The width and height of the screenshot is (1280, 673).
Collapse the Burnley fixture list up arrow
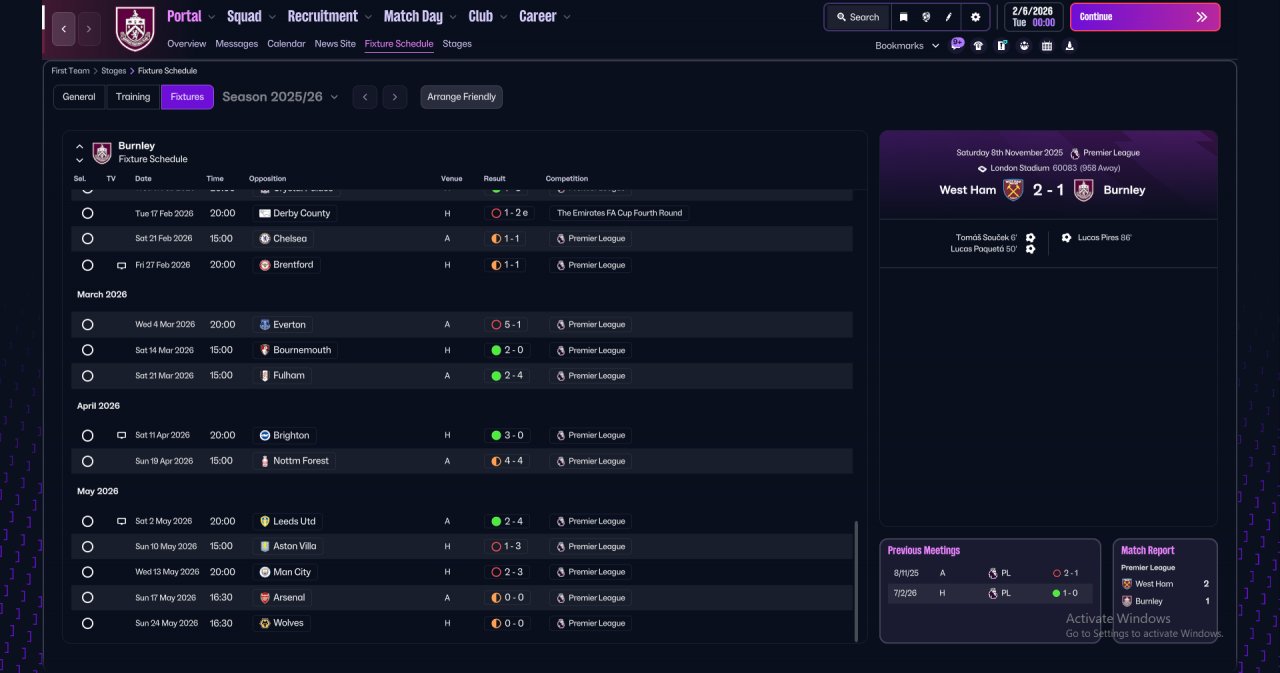pos(80,147)
